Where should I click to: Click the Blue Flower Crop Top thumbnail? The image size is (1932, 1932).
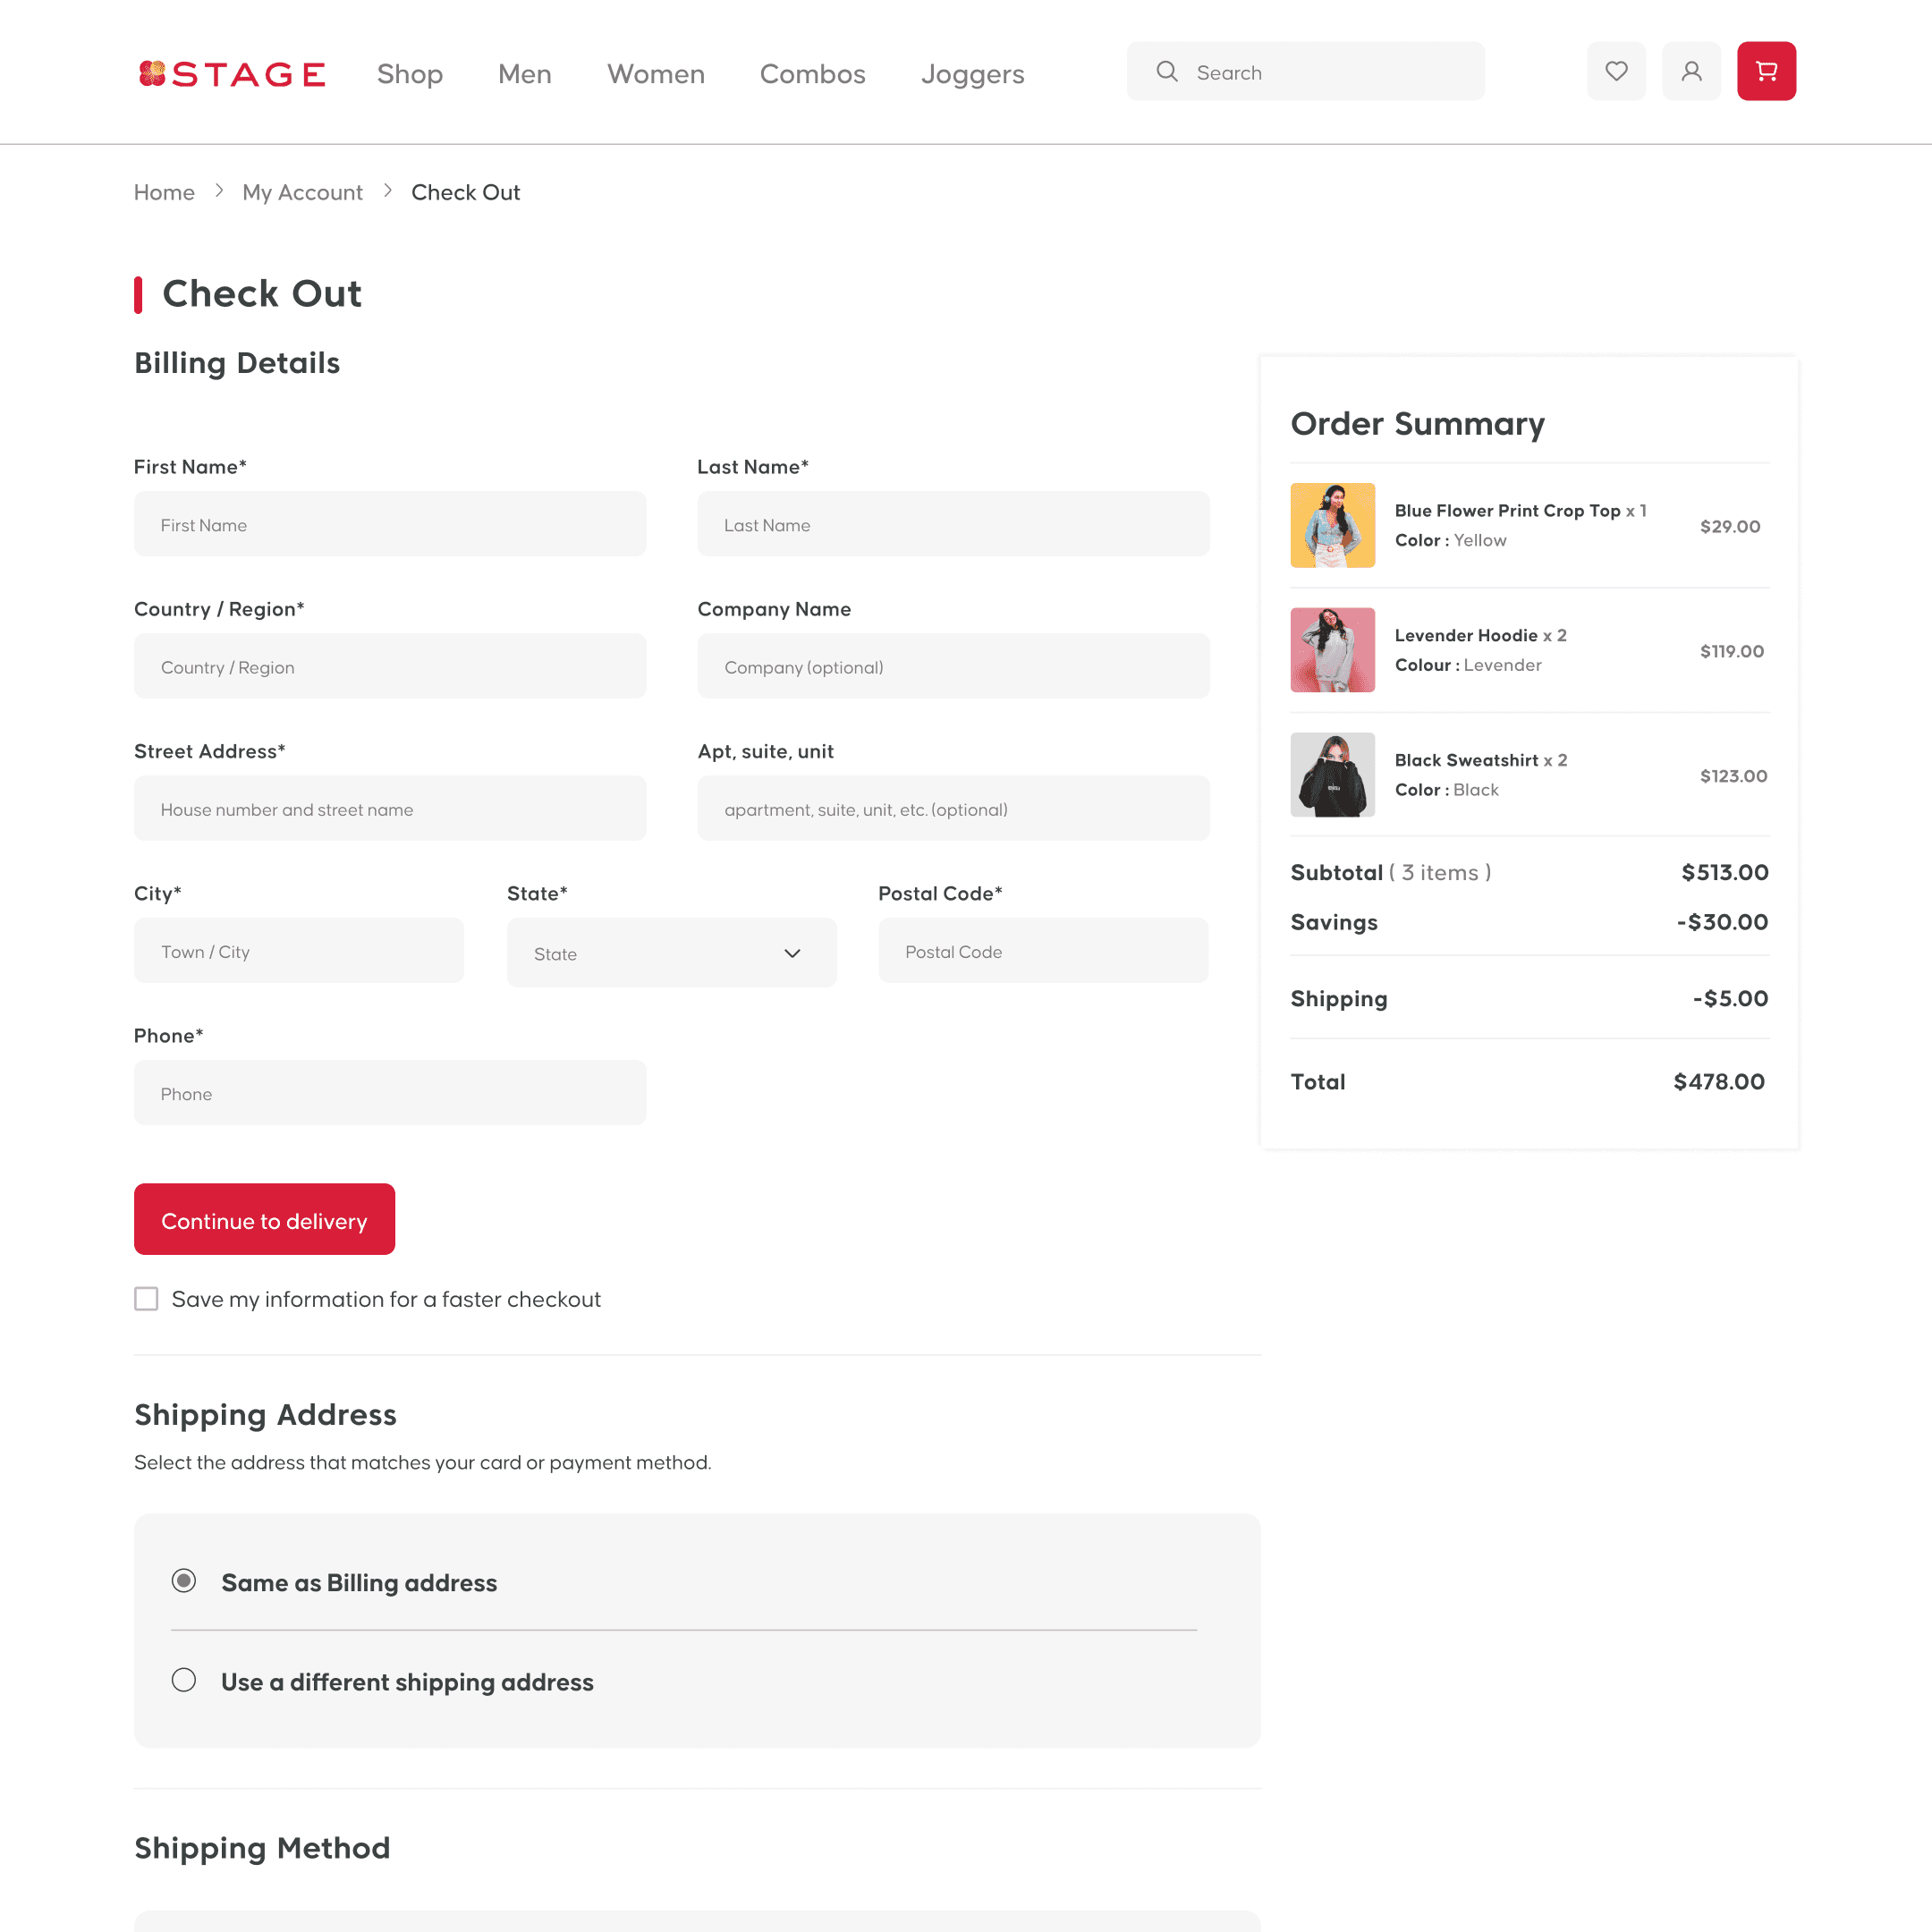[x=1332, y=525]
